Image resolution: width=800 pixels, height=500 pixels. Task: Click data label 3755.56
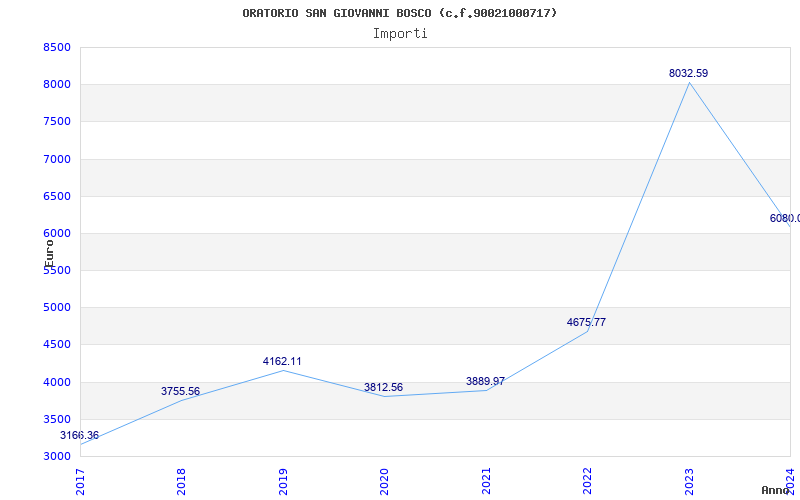point(181,391)
